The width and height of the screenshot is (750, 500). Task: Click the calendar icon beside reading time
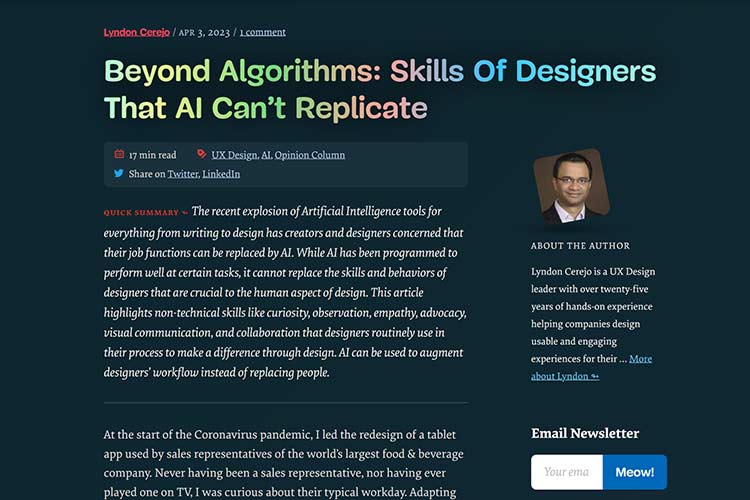click(x=119, y=155)
